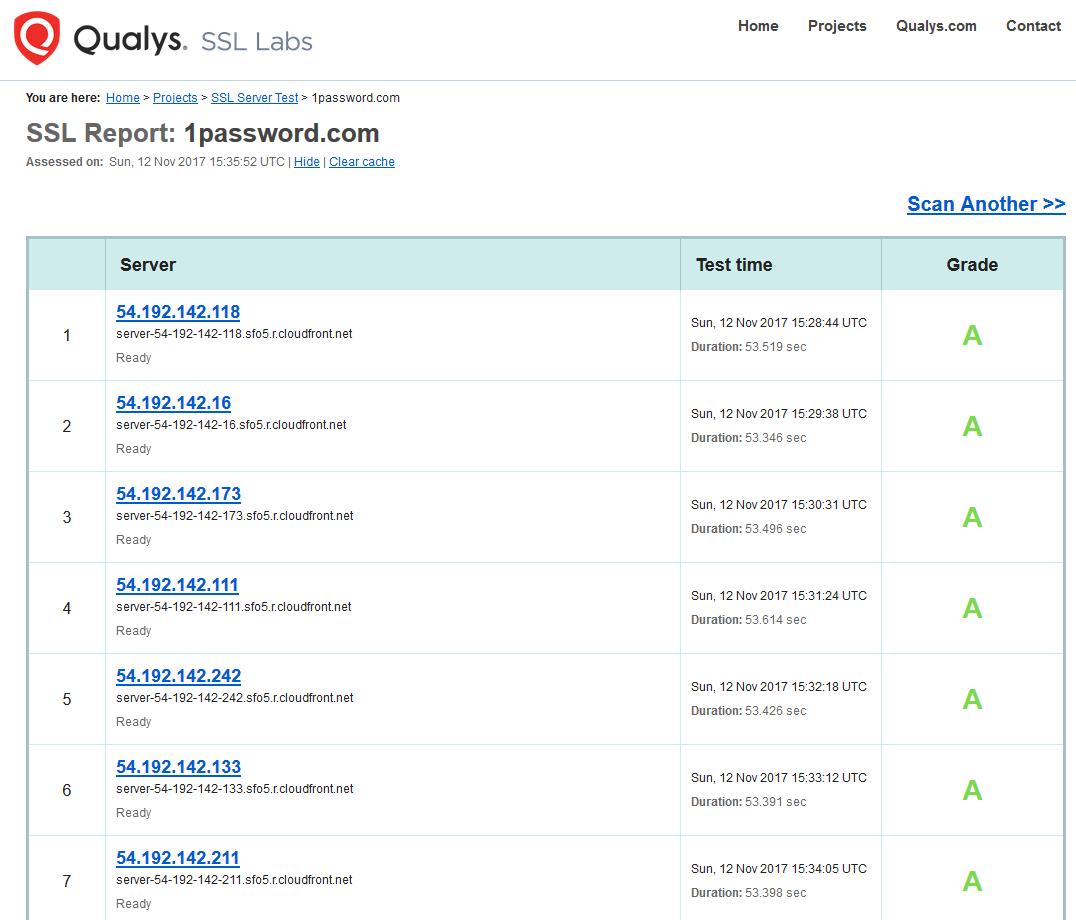
Task: Follow the Home breadcrumb link
Action: click(123, 98)
